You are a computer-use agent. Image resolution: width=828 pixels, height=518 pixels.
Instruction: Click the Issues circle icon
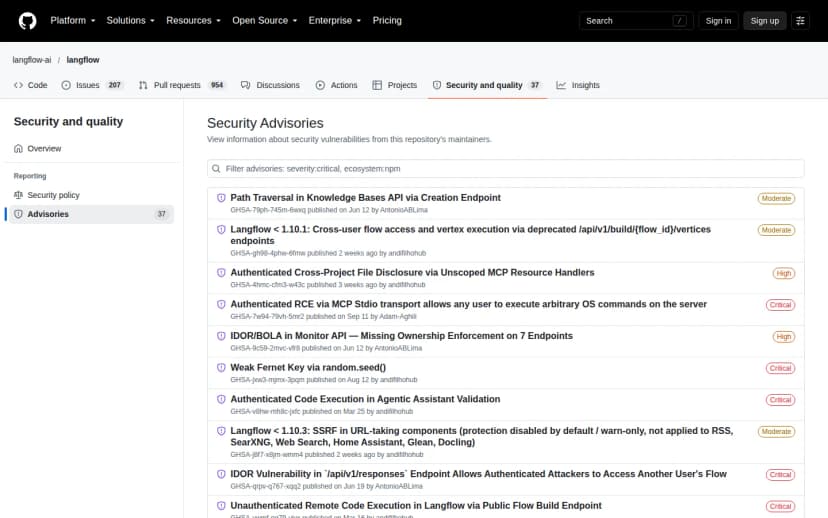[x=66, y=85]
